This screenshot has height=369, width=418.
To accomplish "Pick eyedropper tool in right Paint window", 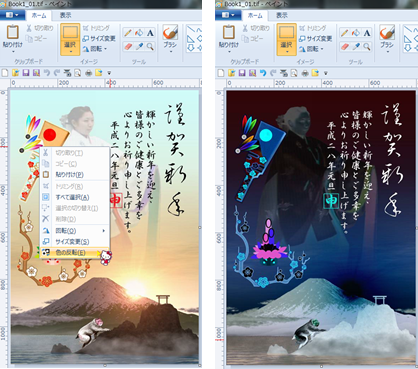I will pyautogui.click(x=356, y=46).
